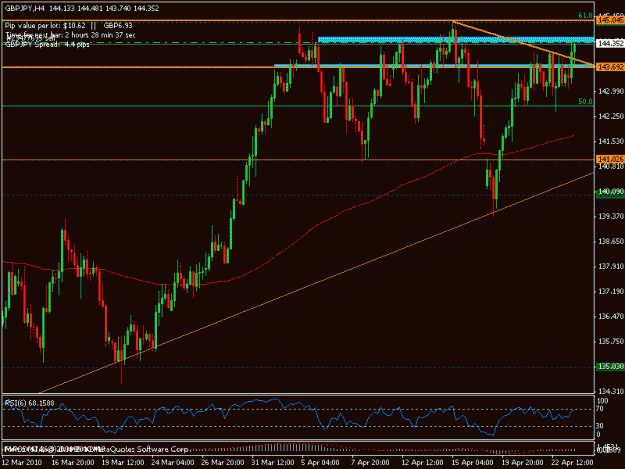Select the current price tag 144.352
This screenshot has width=625, height=469.
[x=610, y=43]
